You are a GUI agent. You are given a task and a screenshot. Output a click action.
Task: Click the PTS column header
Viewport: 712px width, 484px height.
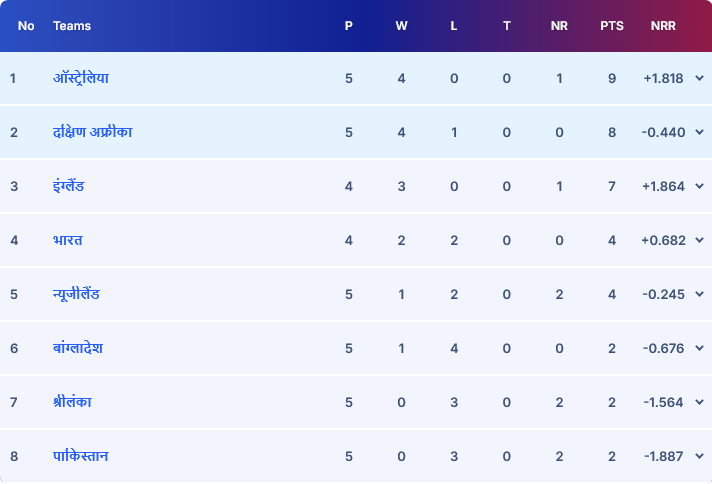pos(612,26)
